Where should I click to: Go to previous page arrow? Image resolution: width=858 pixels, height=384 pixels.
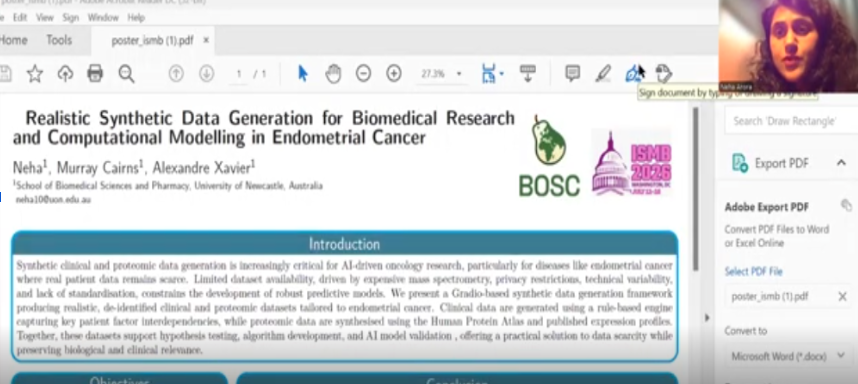pos(176,73)
